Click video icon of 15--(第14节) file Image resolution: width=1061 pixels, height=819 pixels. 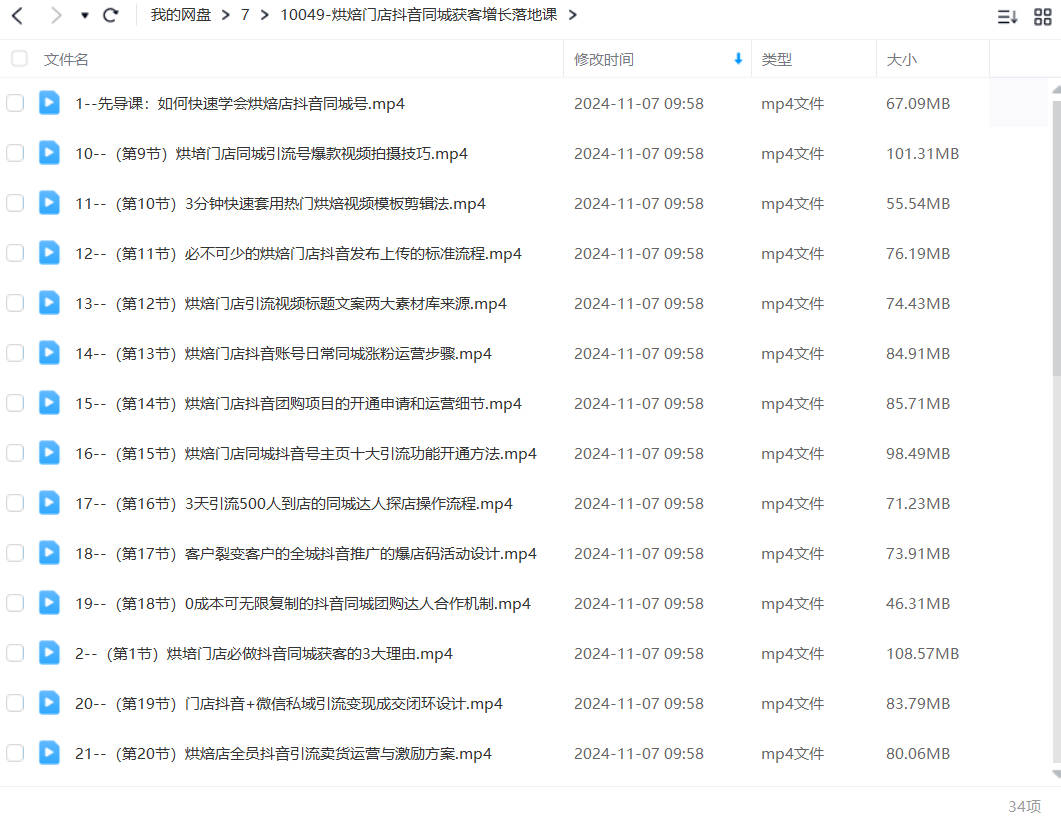click(x=49, y=403)
